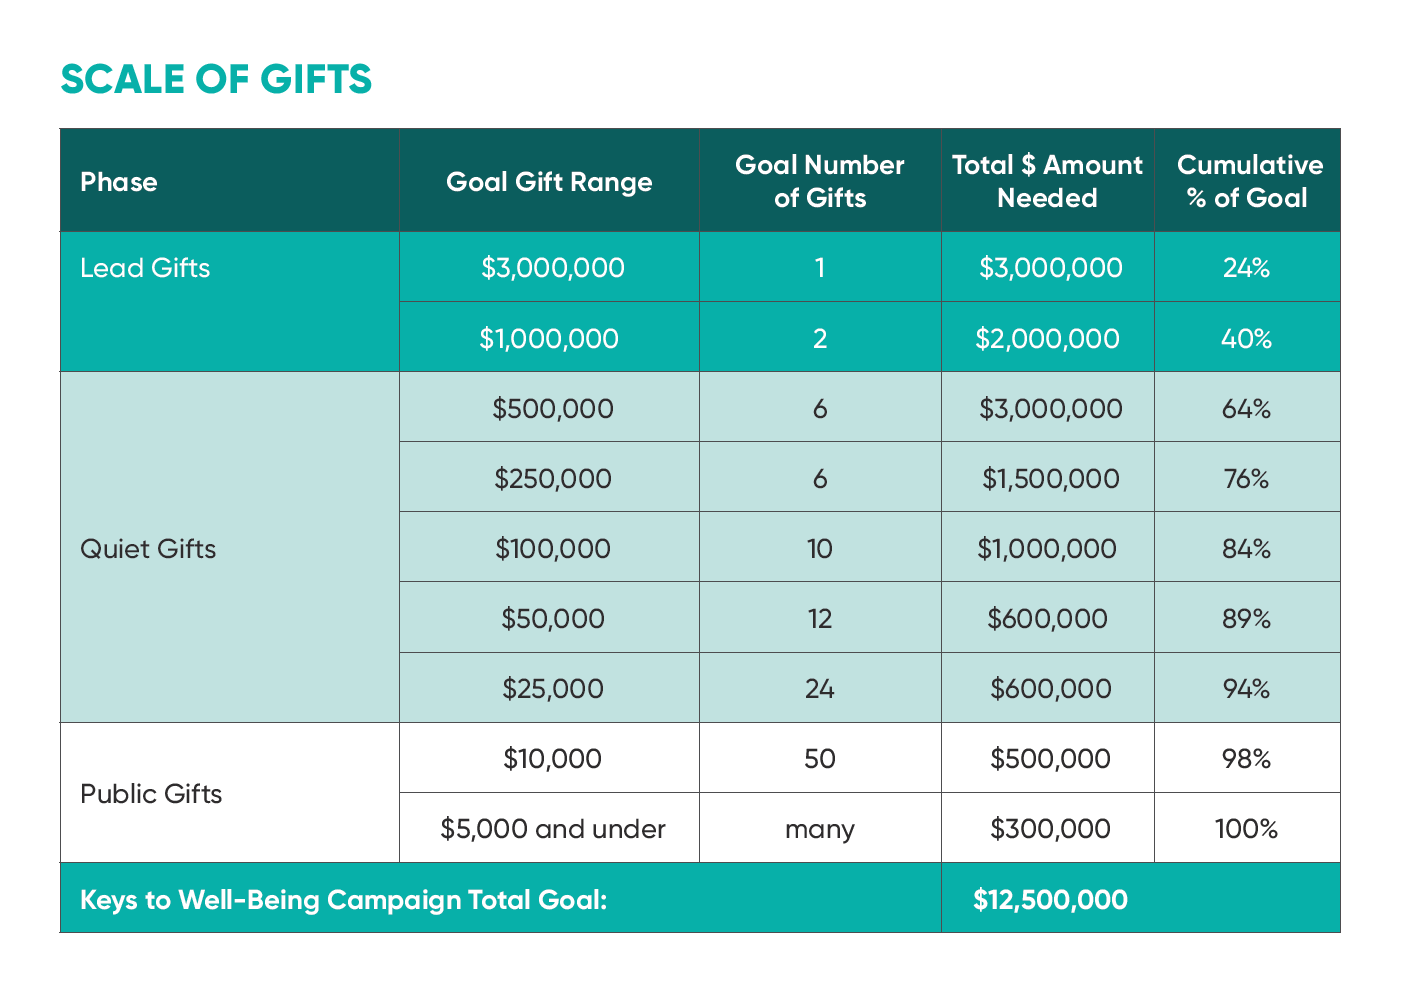Click the 100% cumulative cell
The width and height of the screenshot is (1402, 993).
tap(1246, 829)
